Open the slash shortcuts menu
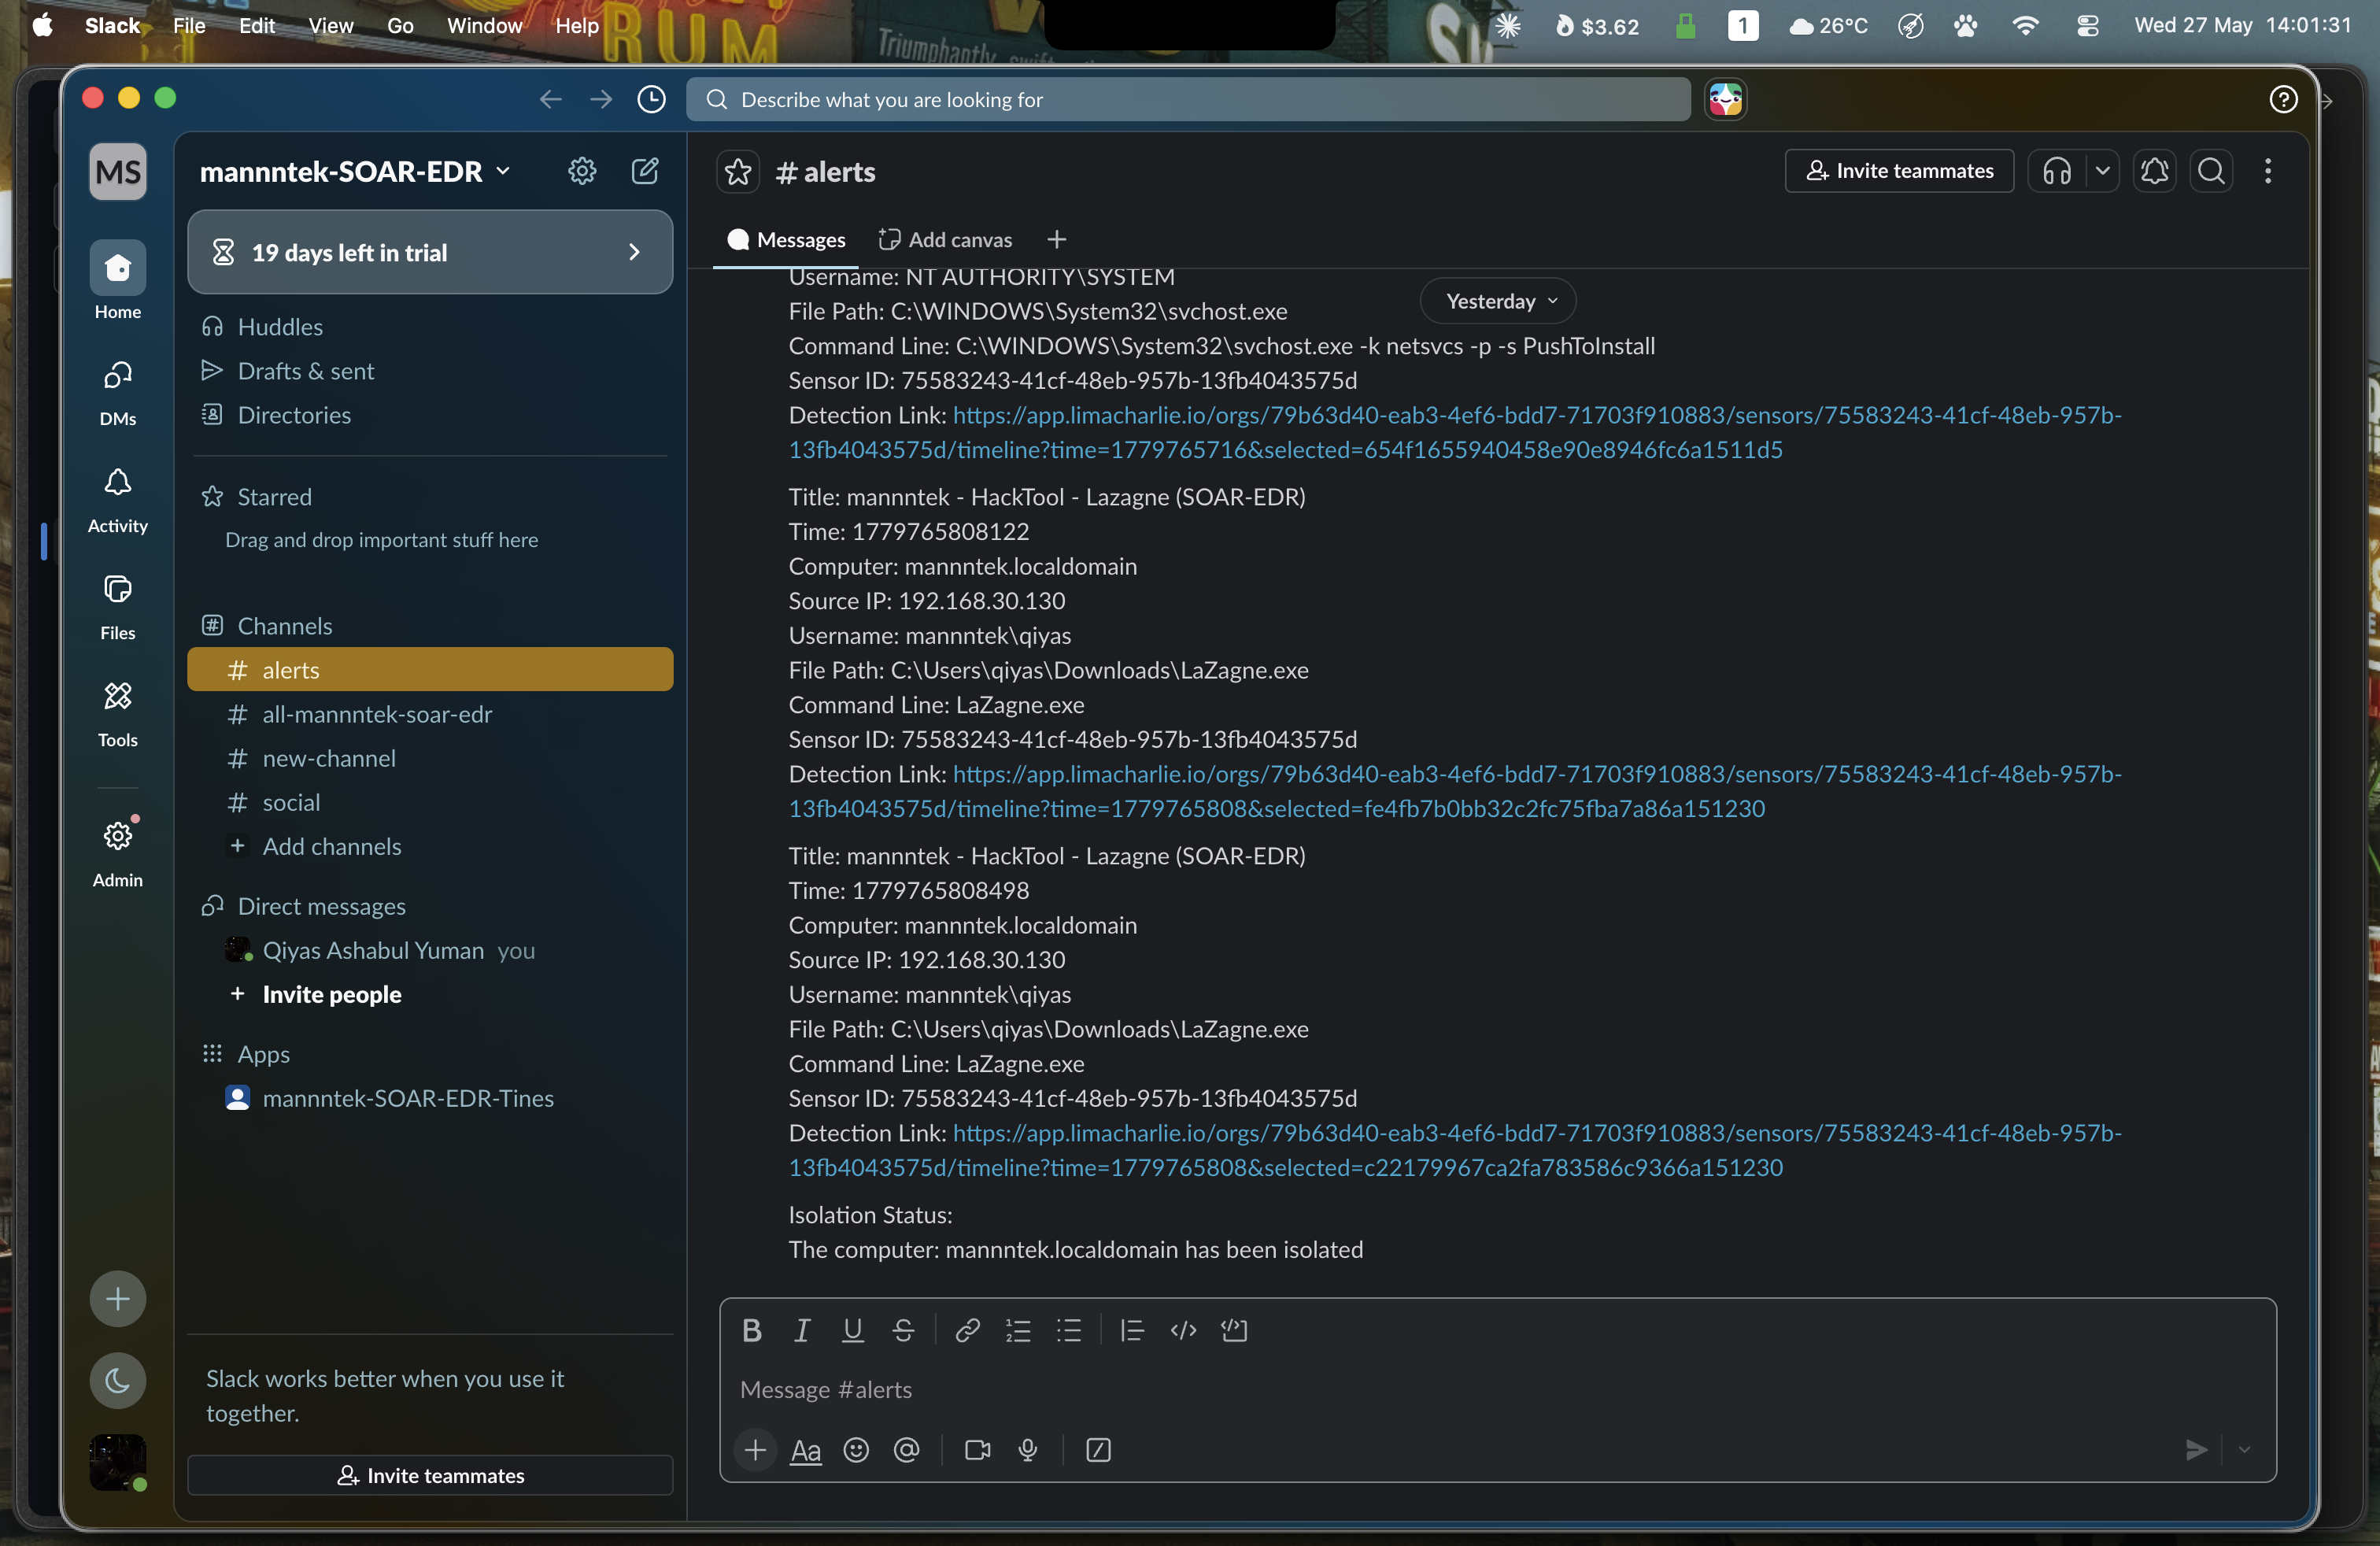 (x=1098, y=1450)
